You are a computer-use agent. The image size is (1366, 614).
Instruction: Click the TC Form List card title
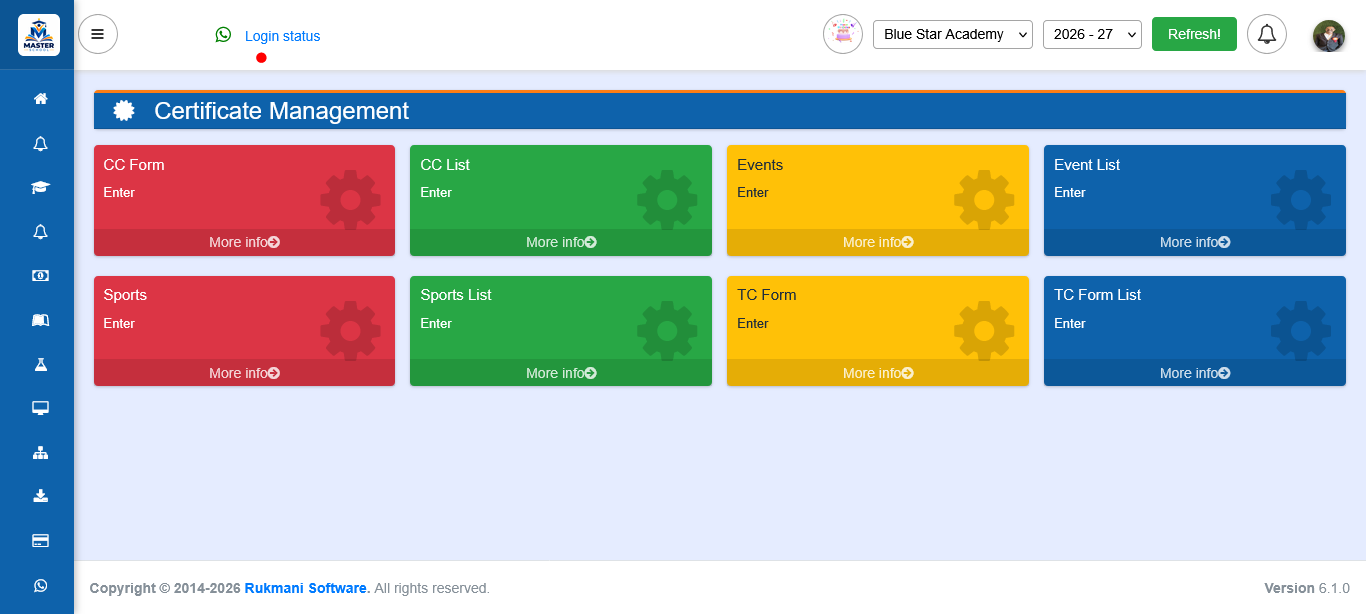(x=1098, y=295)
